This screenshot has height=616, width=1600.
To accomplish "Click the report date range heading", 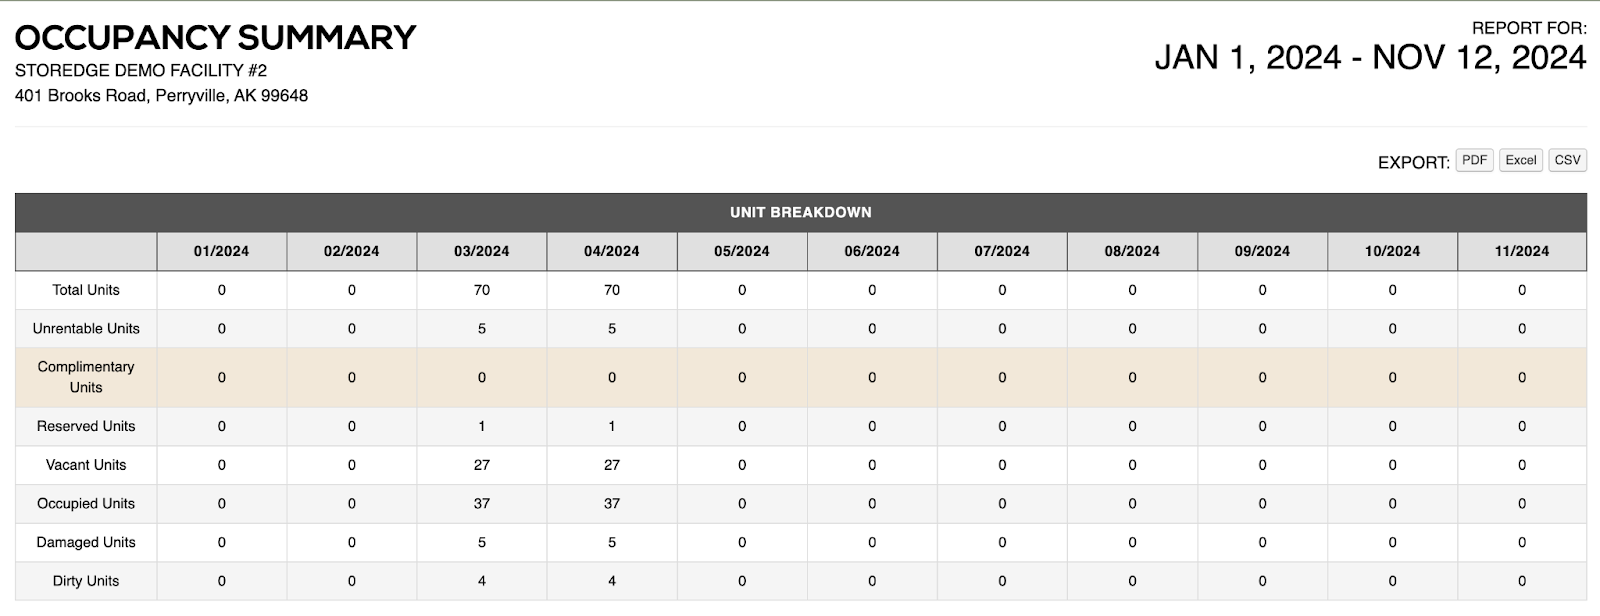I will point(1370,58).
